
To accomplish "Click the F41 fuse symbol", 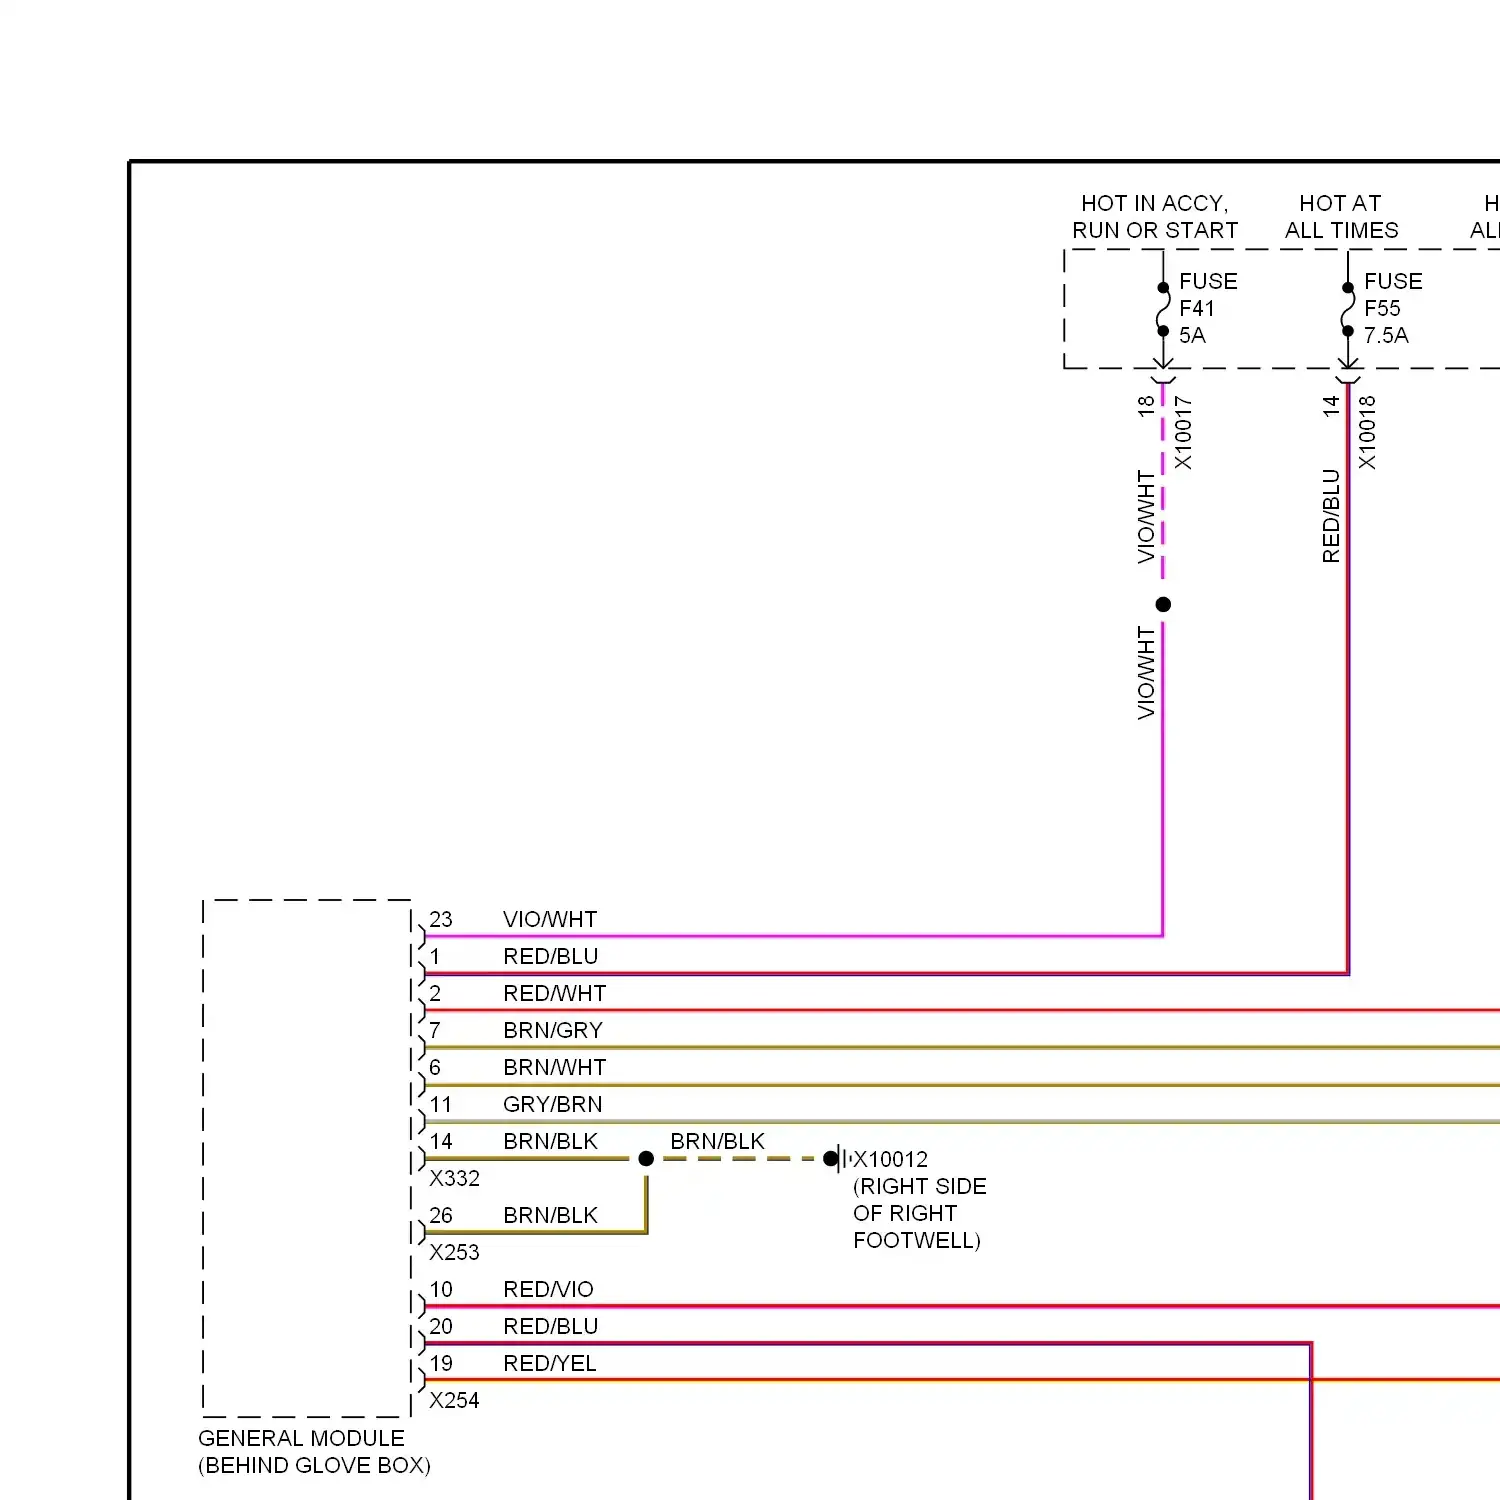I will click(1163, 309).
